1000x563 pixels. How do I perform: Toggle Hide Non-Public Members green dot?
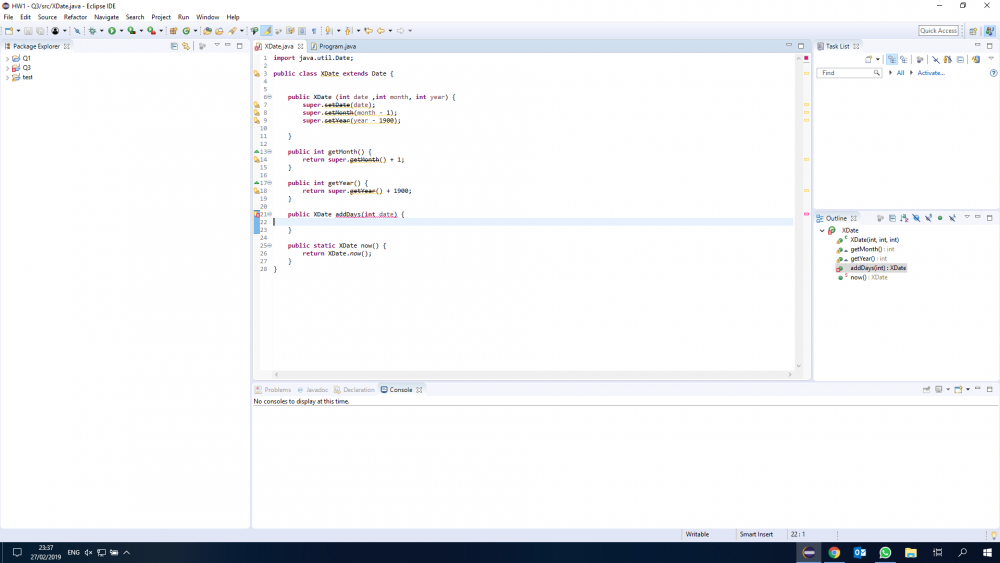[x=940, y=218]
